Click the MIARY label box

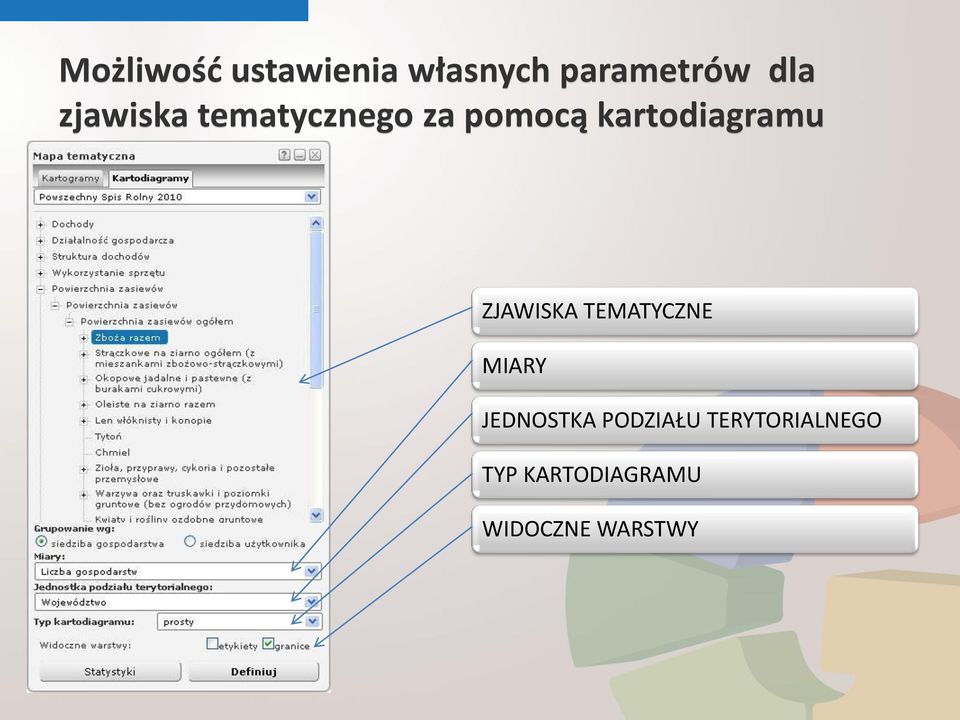[695, 366]
